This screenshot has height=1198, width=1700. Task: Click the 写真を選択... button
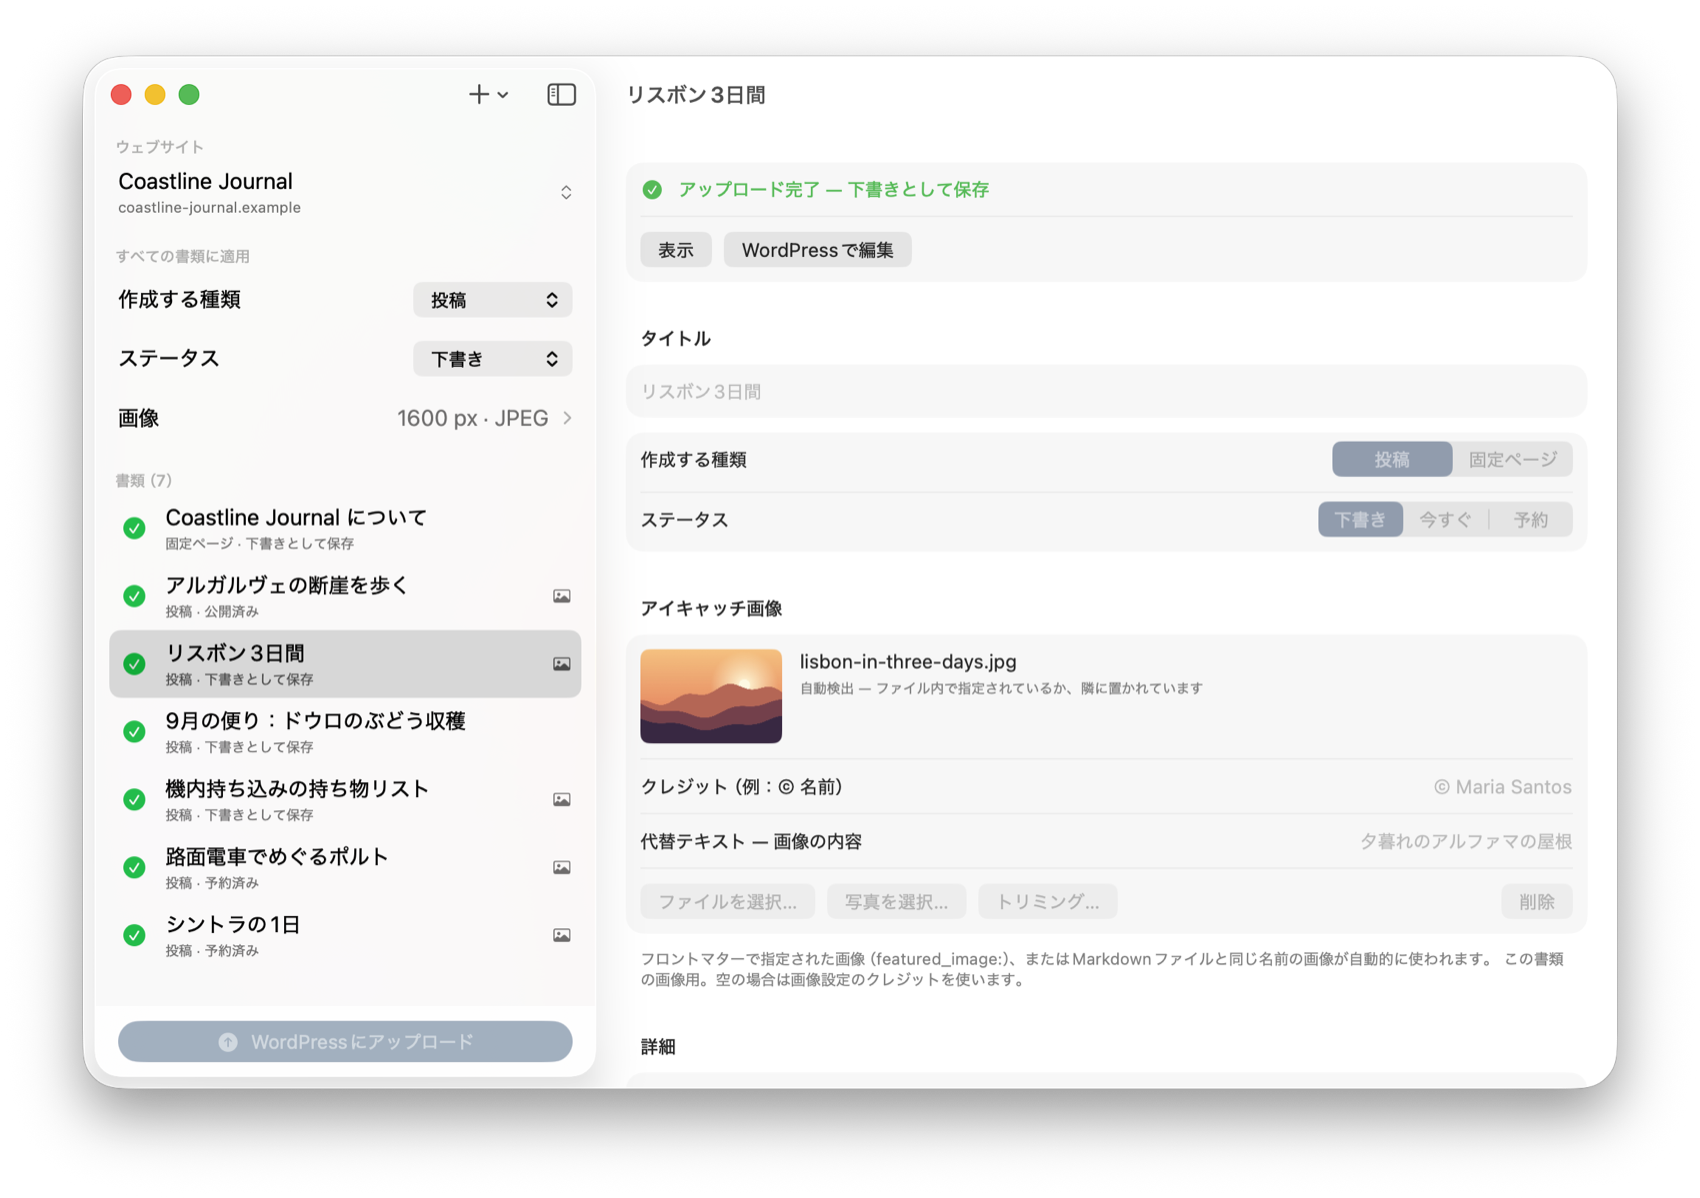(x=897, y=902)
